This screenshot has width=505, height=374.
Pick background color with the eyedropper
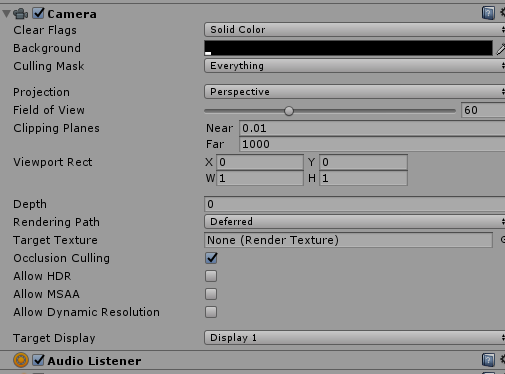tap(500, 49)
